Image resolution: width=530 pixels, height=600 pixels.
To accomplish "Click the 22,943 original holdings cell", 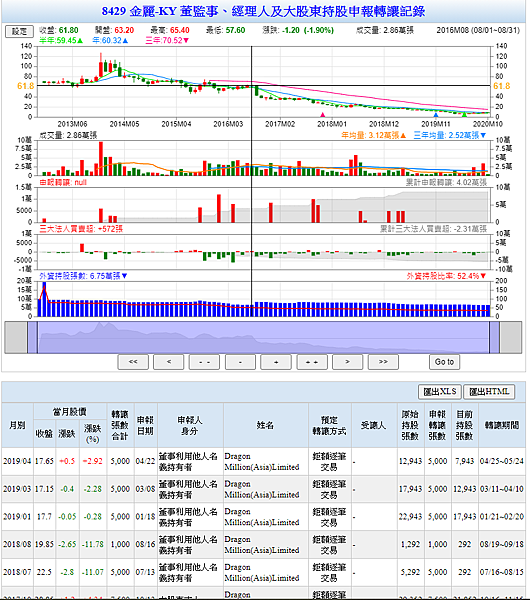I will [410, 517].
